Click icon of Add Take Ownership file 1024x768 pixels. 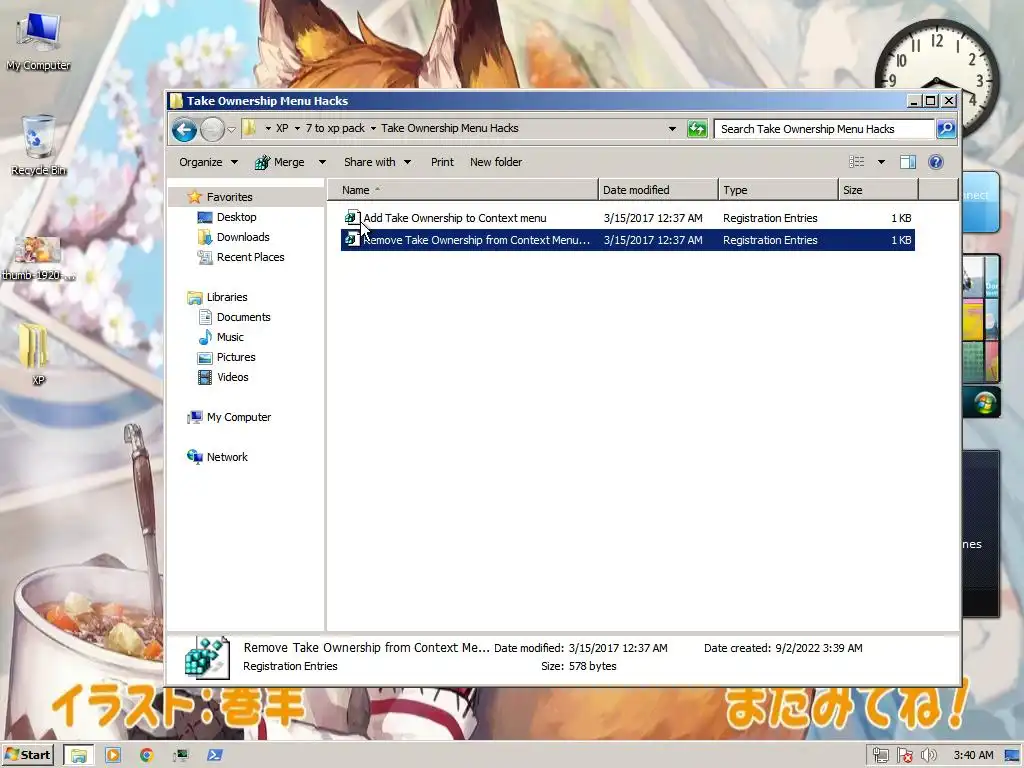352,217
